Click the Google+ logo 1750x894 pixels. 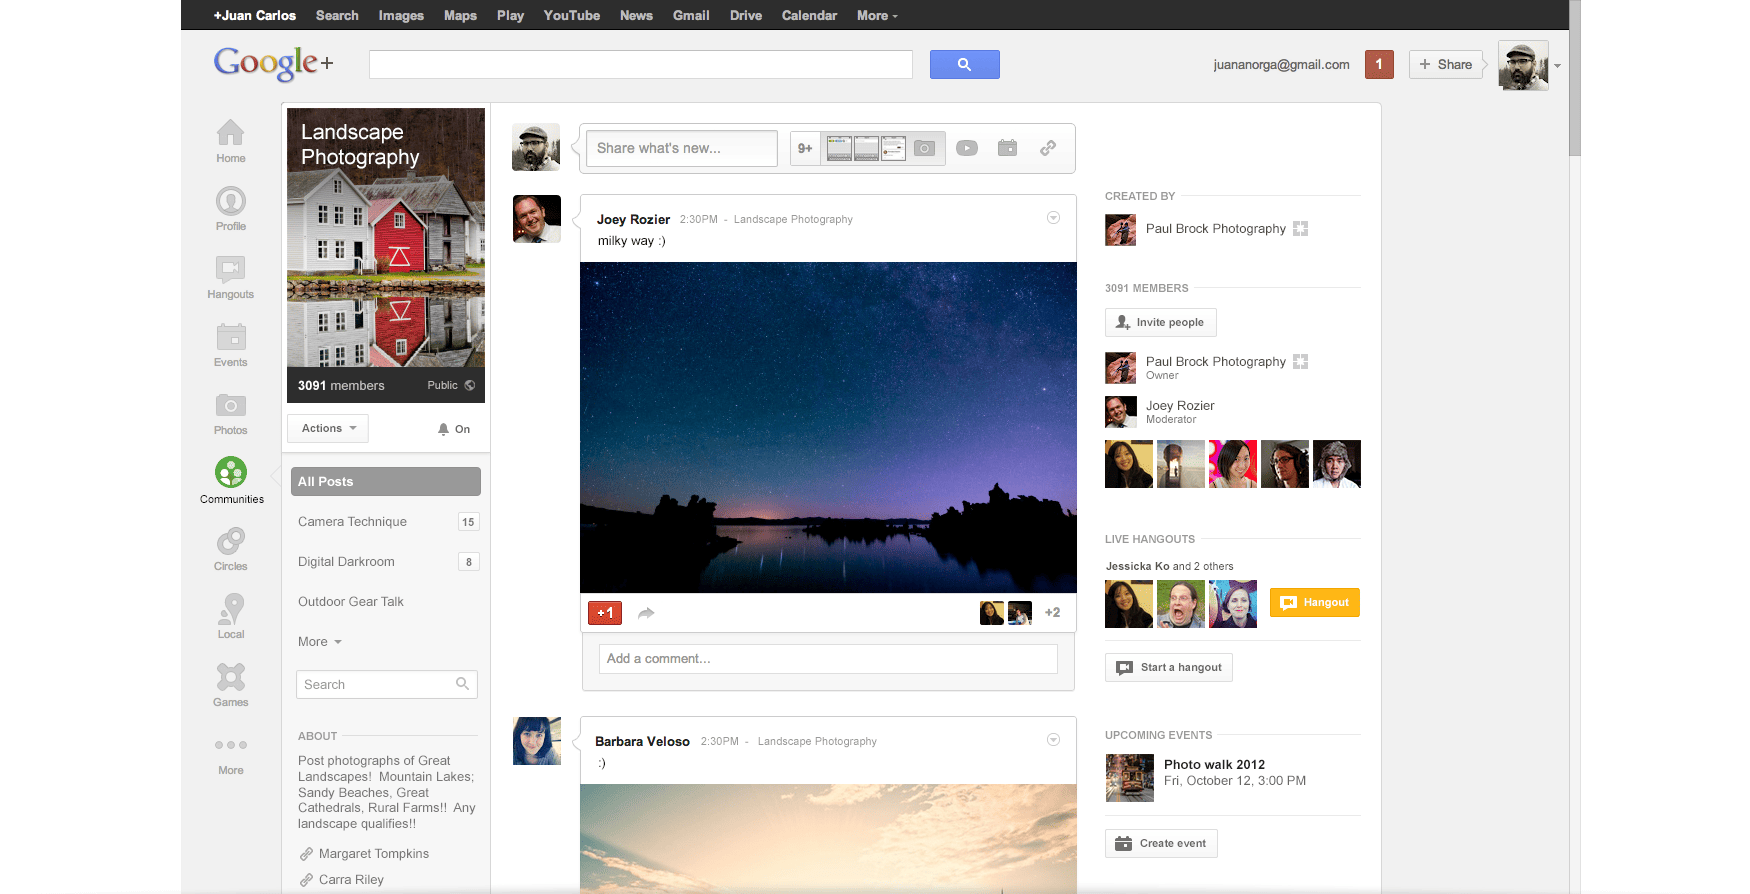click(x=273, y=63)
